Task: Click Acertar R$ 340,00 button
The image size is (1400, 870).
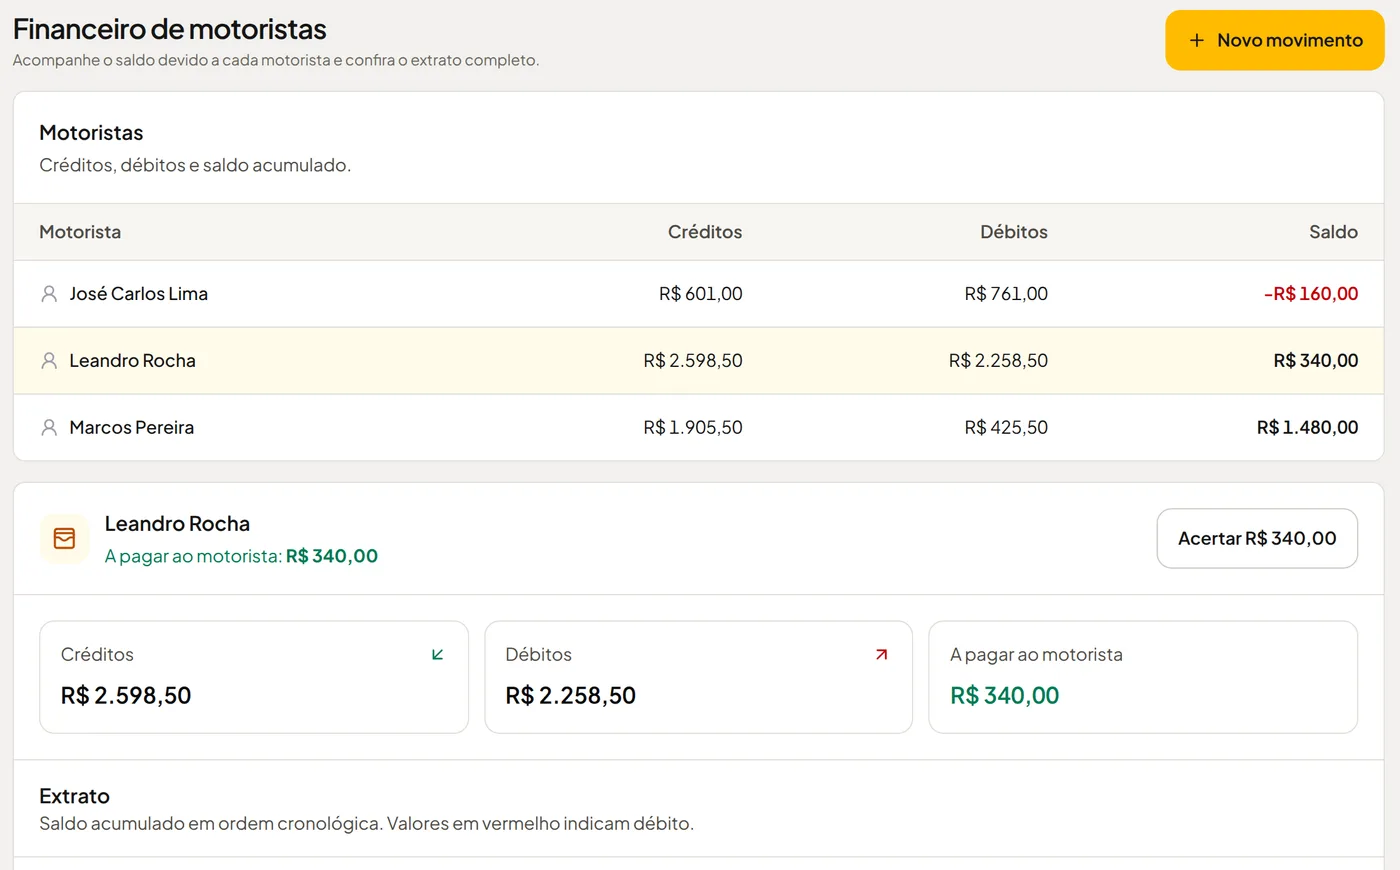Action: pos(1257,539)
